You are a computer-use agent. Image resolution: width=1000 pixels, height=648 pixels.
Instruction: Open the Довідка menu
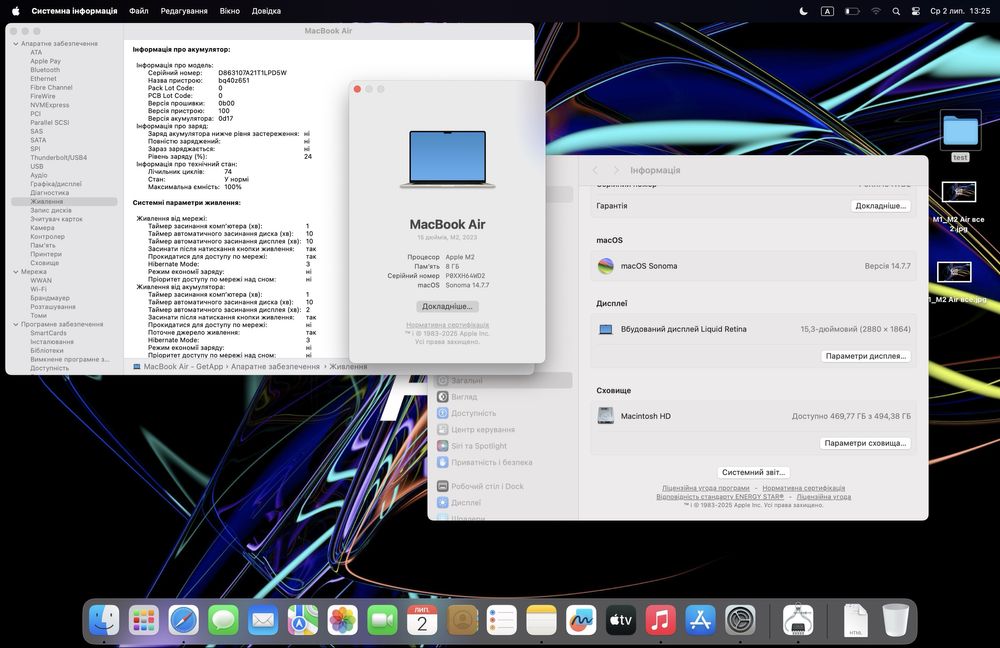coord(266,11)
